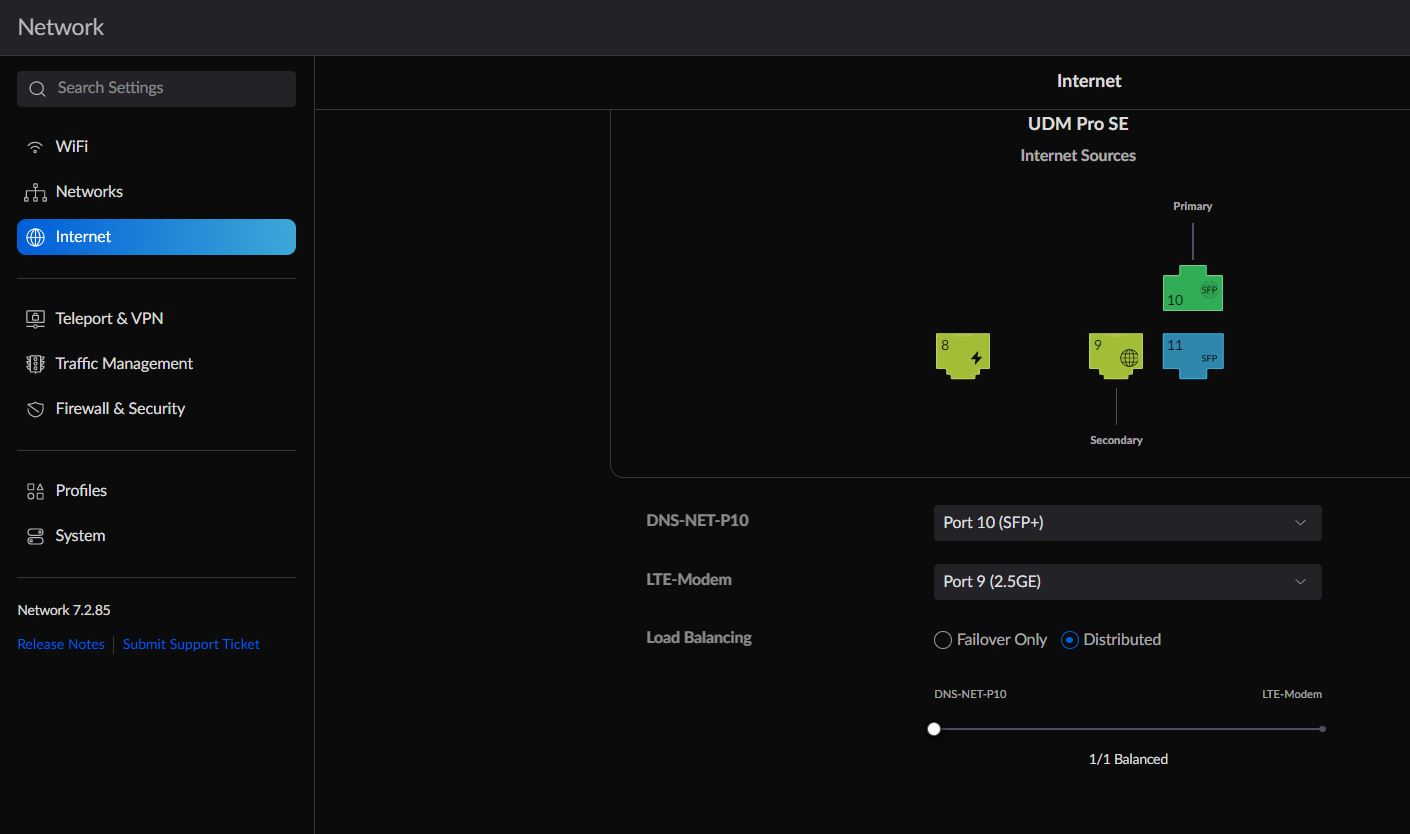Click the Load Balancing label
This screenshot has height=834, width=1410.
pyautogui.click(x=699, y=638)
